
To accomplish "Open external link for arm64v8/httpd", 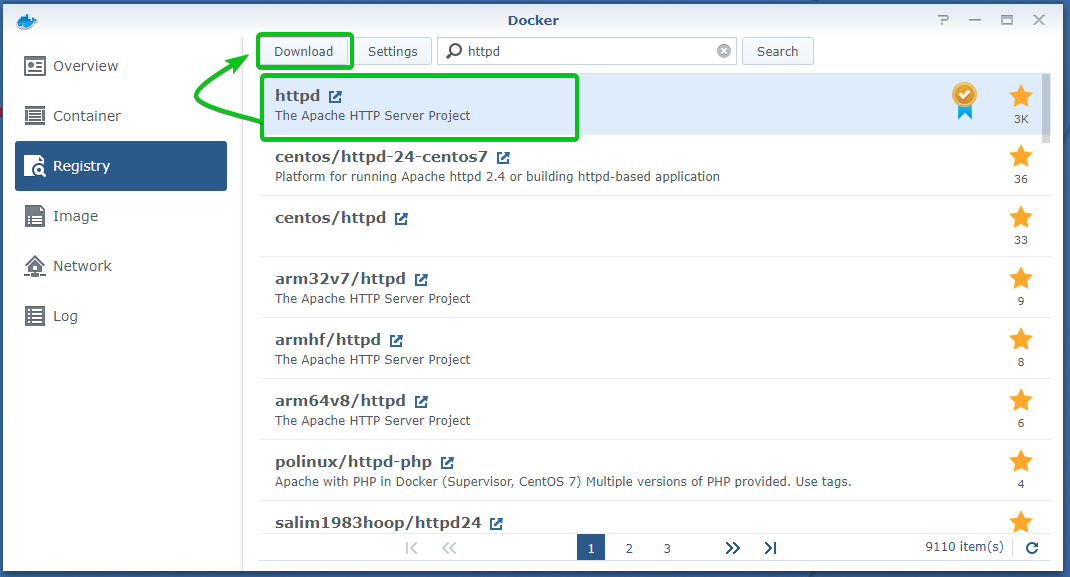I will pyautogui.click(x=421, y=401).
